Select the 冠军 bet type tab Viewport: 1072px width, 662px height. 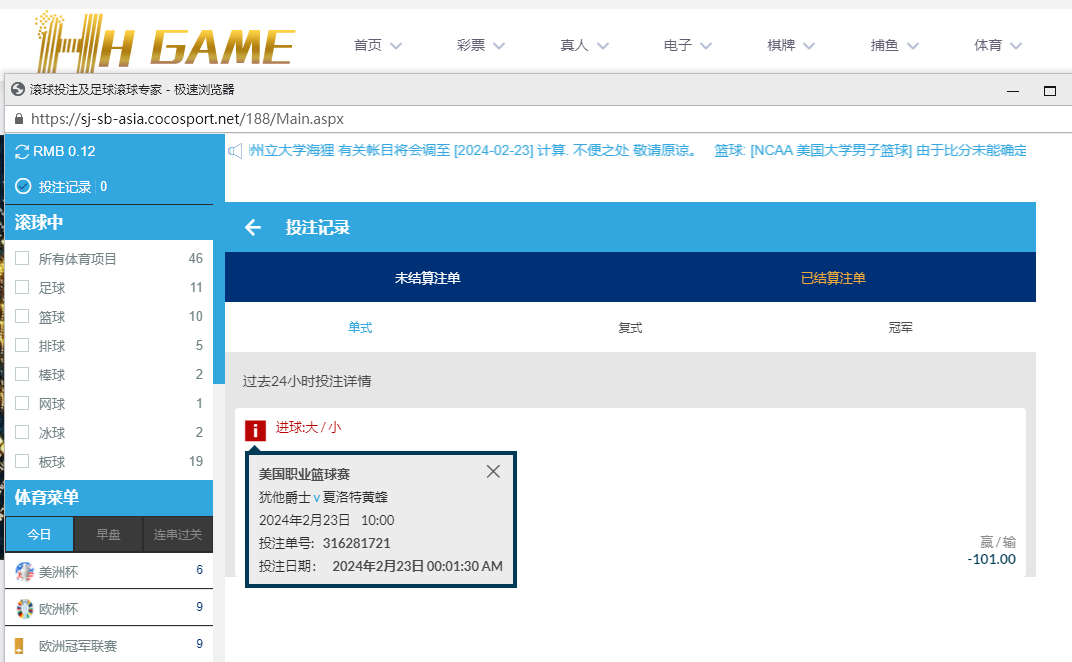(900, 328)
